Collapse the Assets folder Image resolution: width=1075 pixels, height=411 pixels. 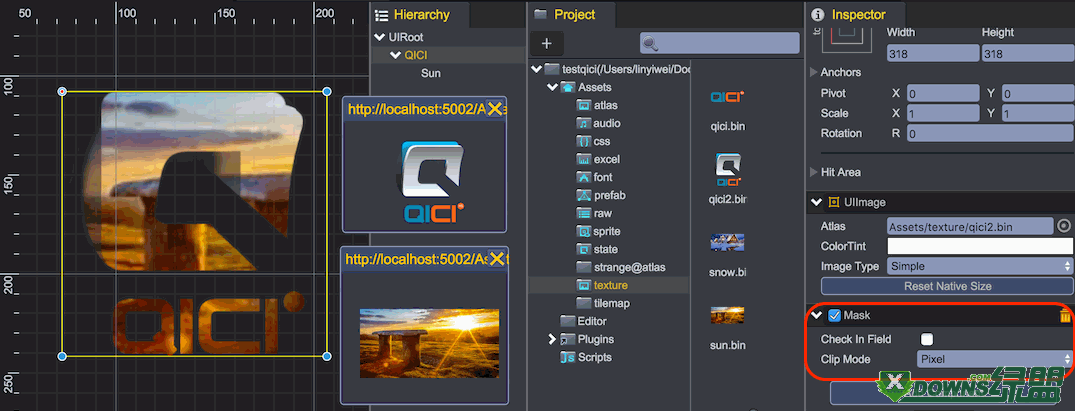point(552,87)
